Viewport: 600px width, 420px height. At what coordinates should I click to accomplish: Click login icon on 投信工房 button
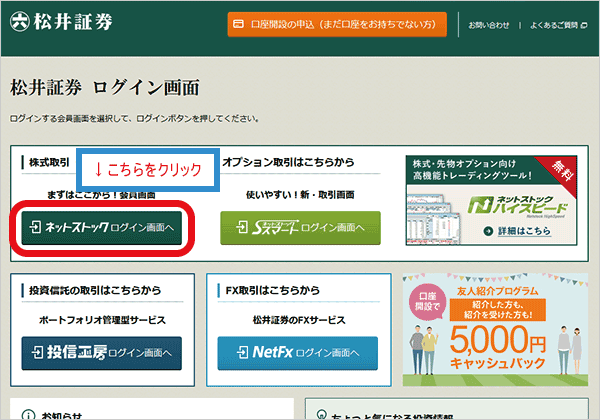tap(37, 352)
